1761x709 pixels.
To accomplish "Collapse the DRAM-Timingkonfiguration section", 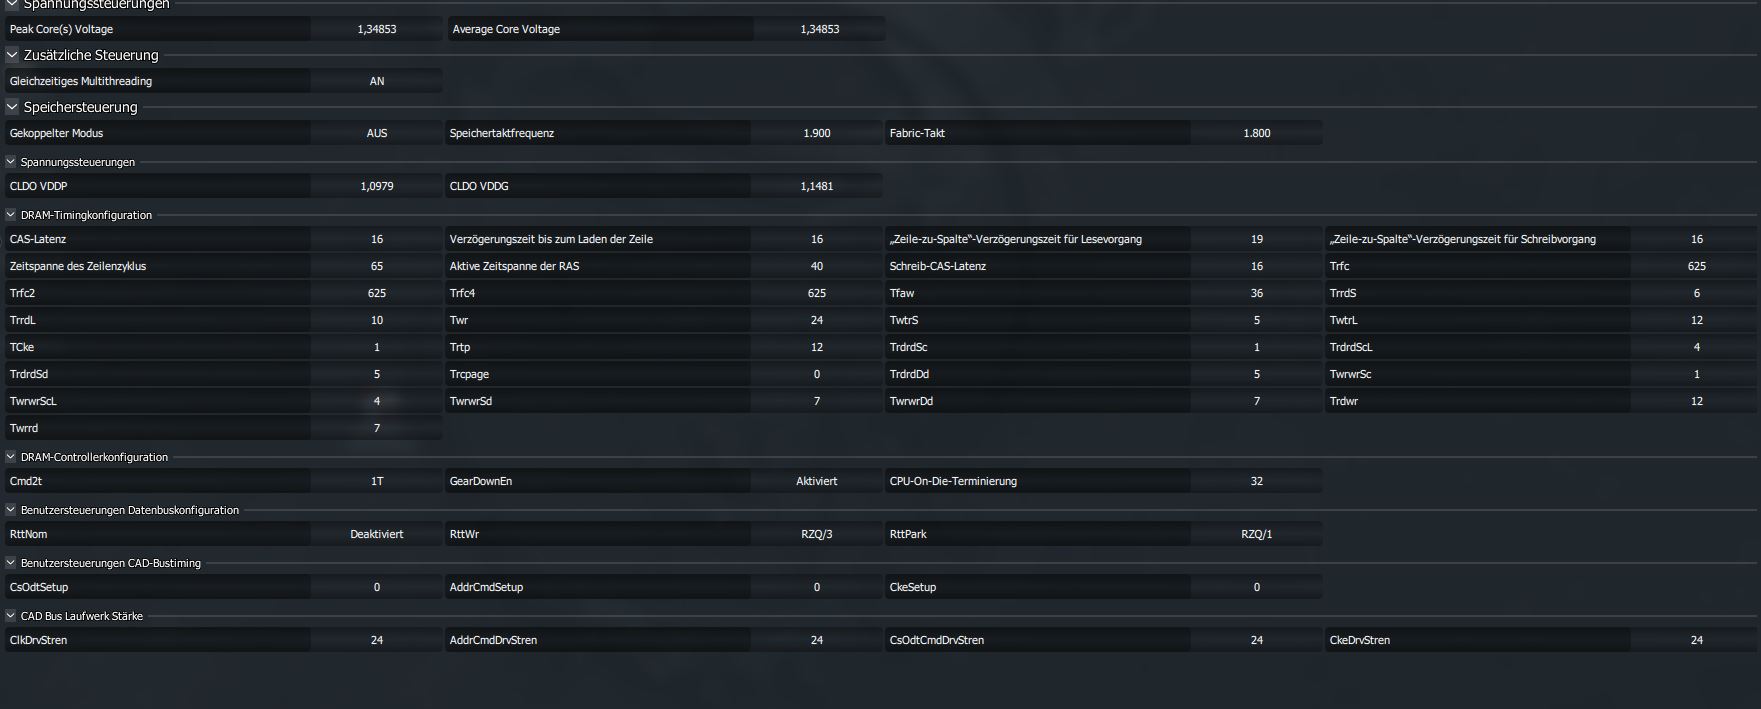I will point(11,215).
